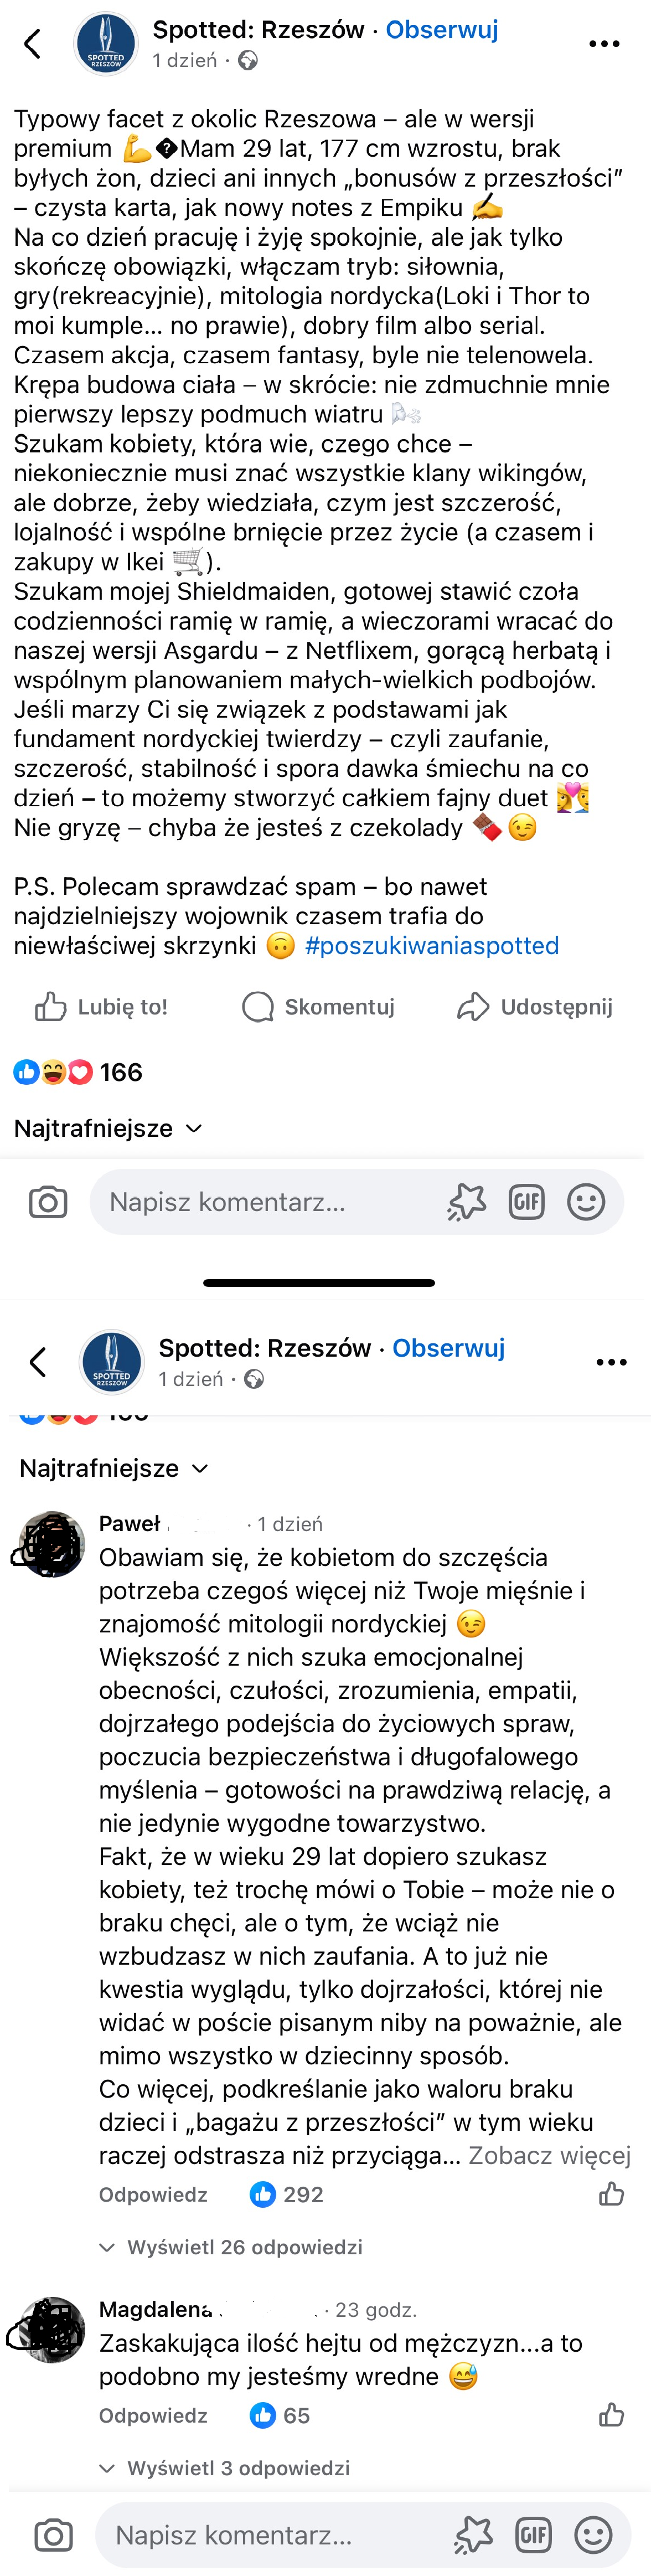Screen dimensions: 651x2576
Task: Open the sticker picker in top comment bar
Action: (x=466, y=1202)
